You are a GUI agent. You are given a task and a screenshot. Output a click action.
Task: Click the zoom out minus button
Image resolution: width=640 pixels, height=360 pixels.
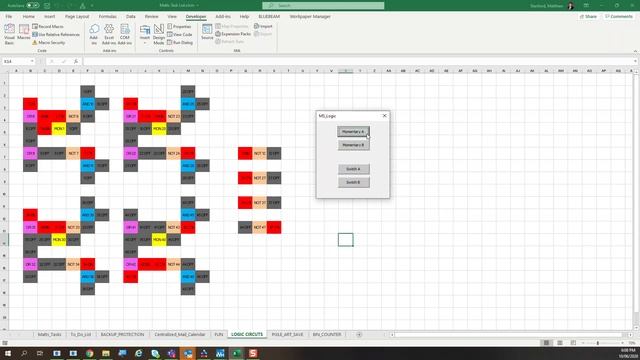pos(583,343)
